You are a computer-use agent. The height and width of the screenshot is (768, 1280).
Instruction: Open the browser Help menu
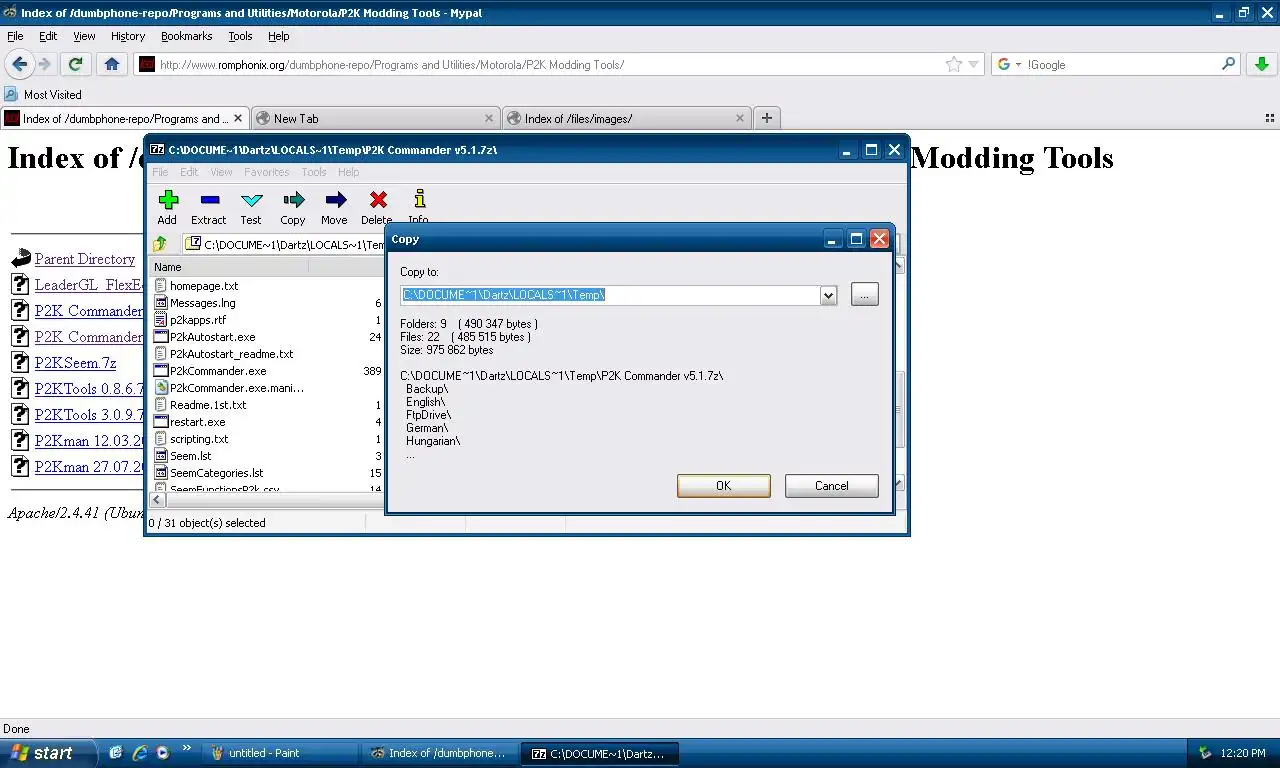(x=279, y=36)
